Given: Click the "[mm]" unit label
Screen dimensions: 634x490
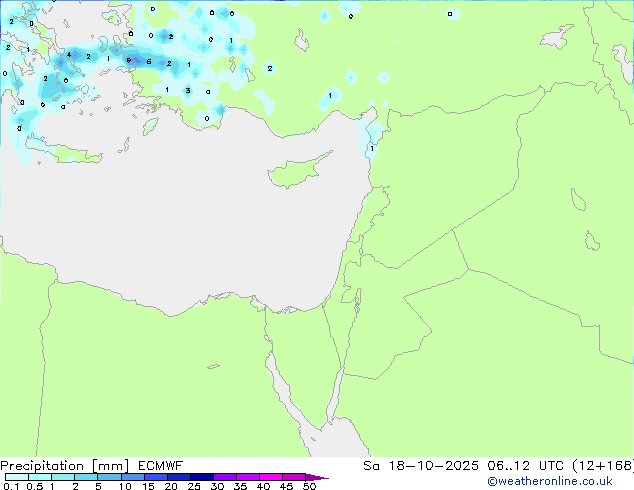Looking at the screenshot, I should tap(110, 466).
